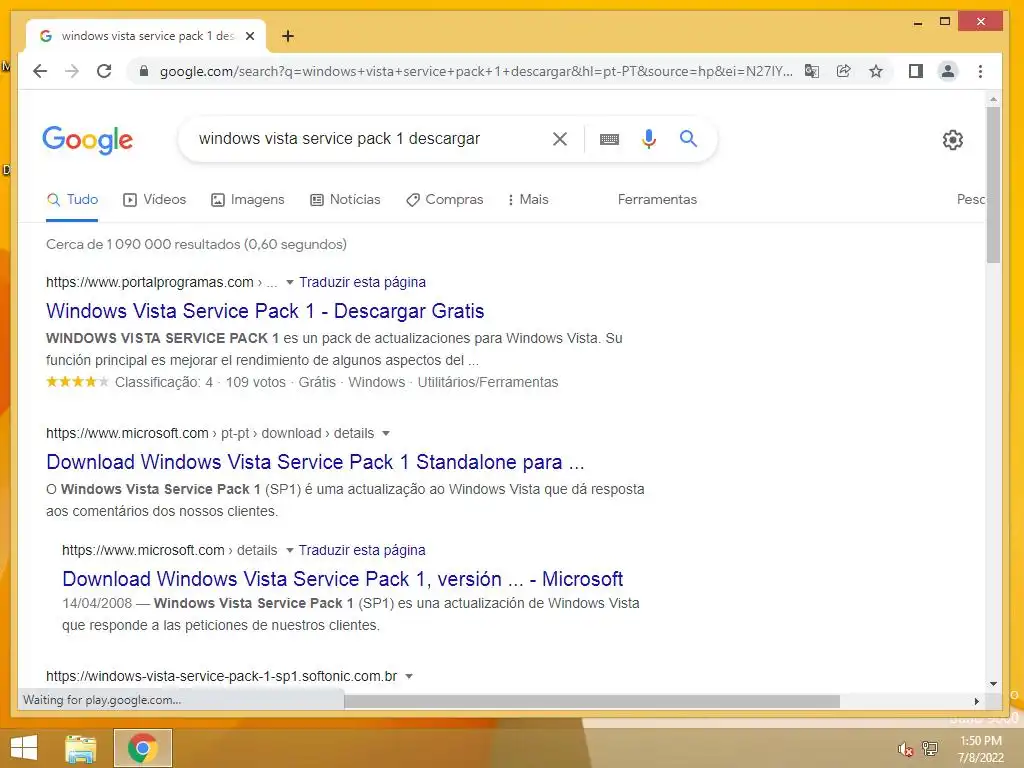Click the horizontal scrollbar thumb
Image resolution: width=1024 pixels, height=768 pixels.
(x=592, y=701)
